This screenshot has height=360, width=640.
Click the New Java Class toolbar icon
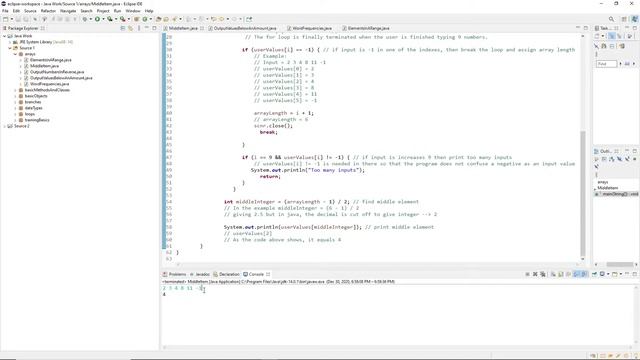tap(144, 19)
